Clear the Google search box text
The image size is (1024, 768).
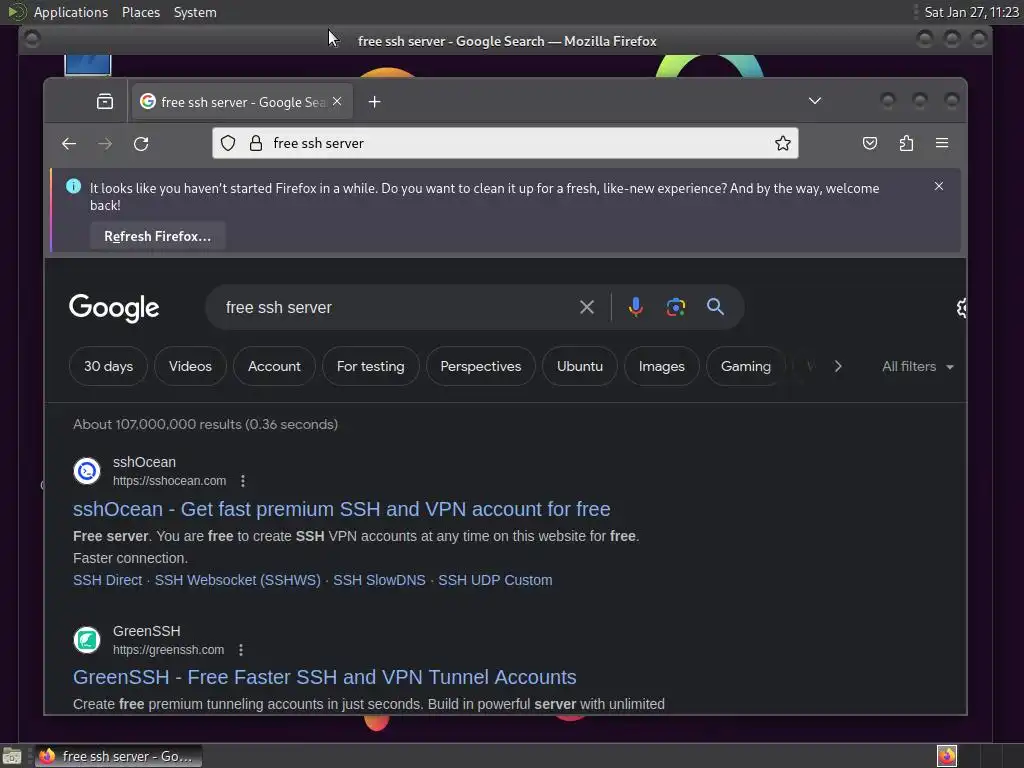[x=586, y=307]
